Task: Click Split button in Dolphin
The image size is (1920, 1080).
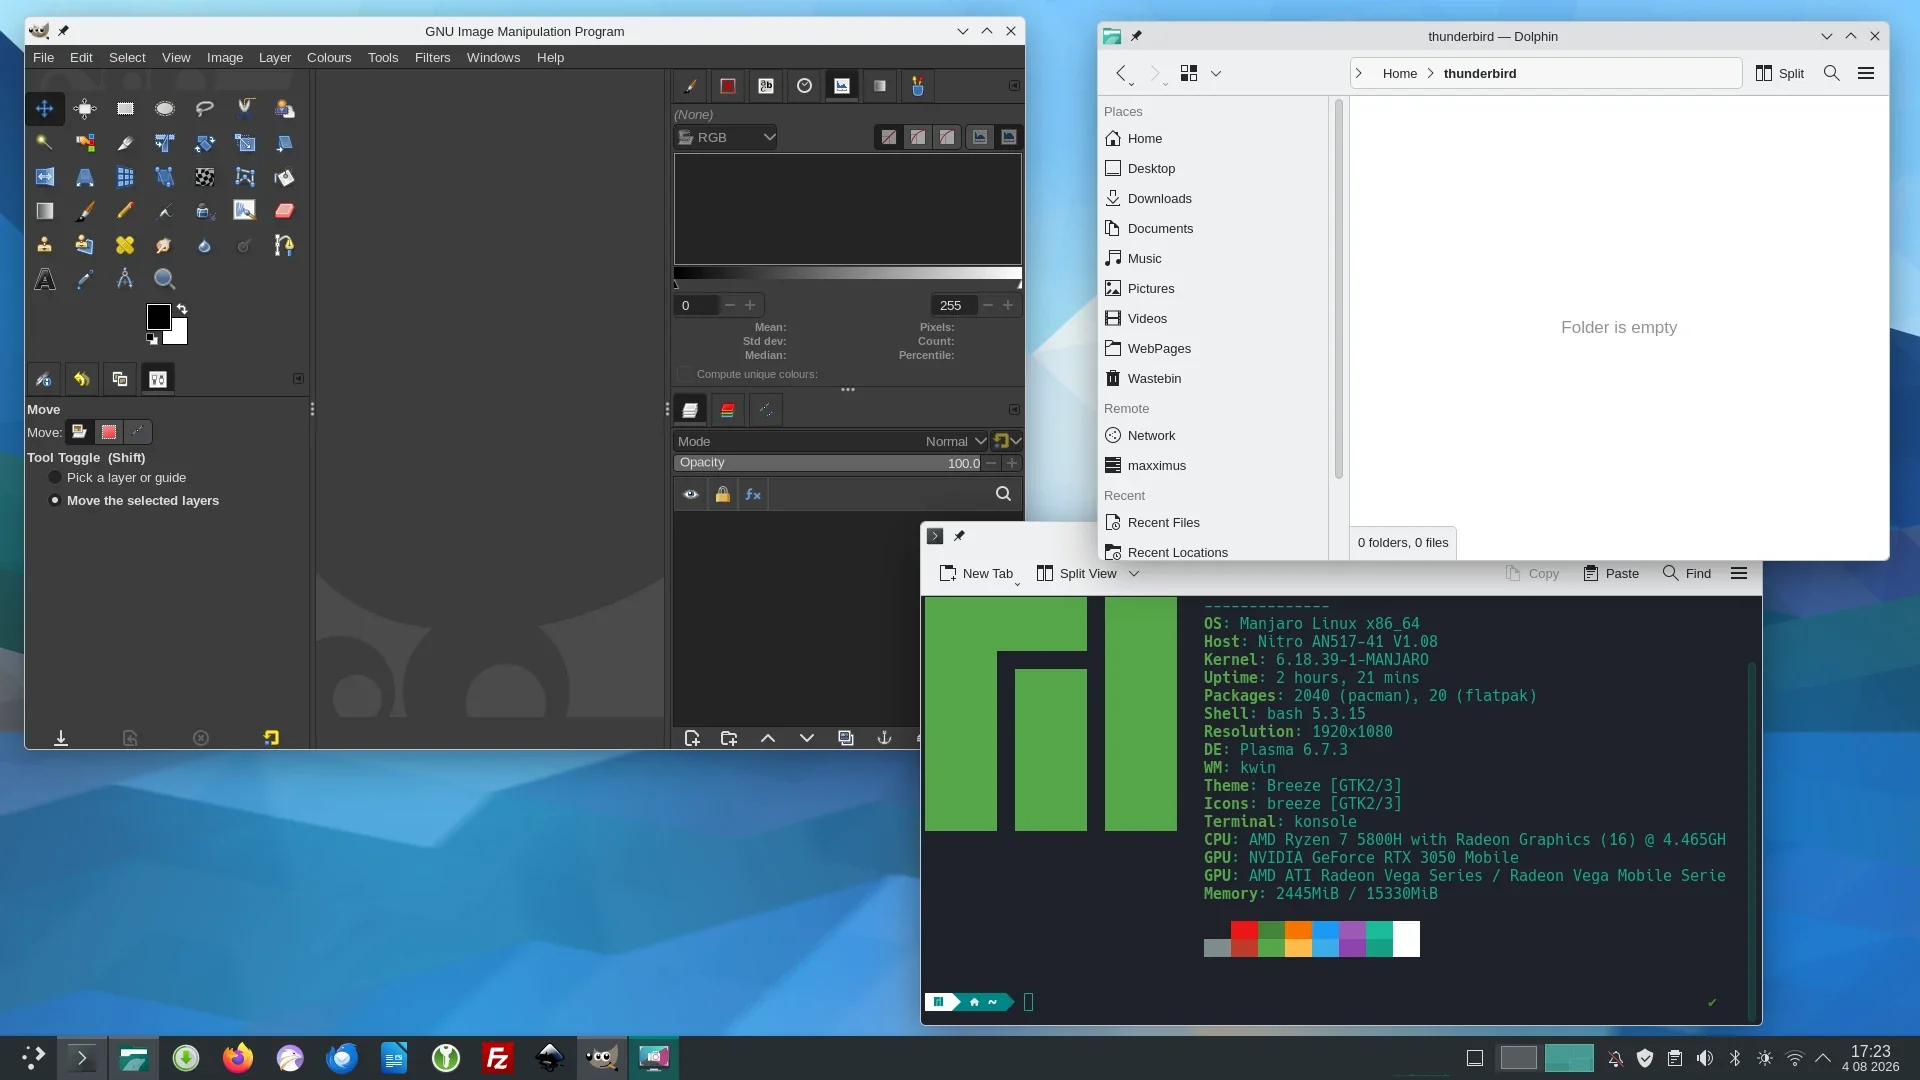Action: (1780, 73)
